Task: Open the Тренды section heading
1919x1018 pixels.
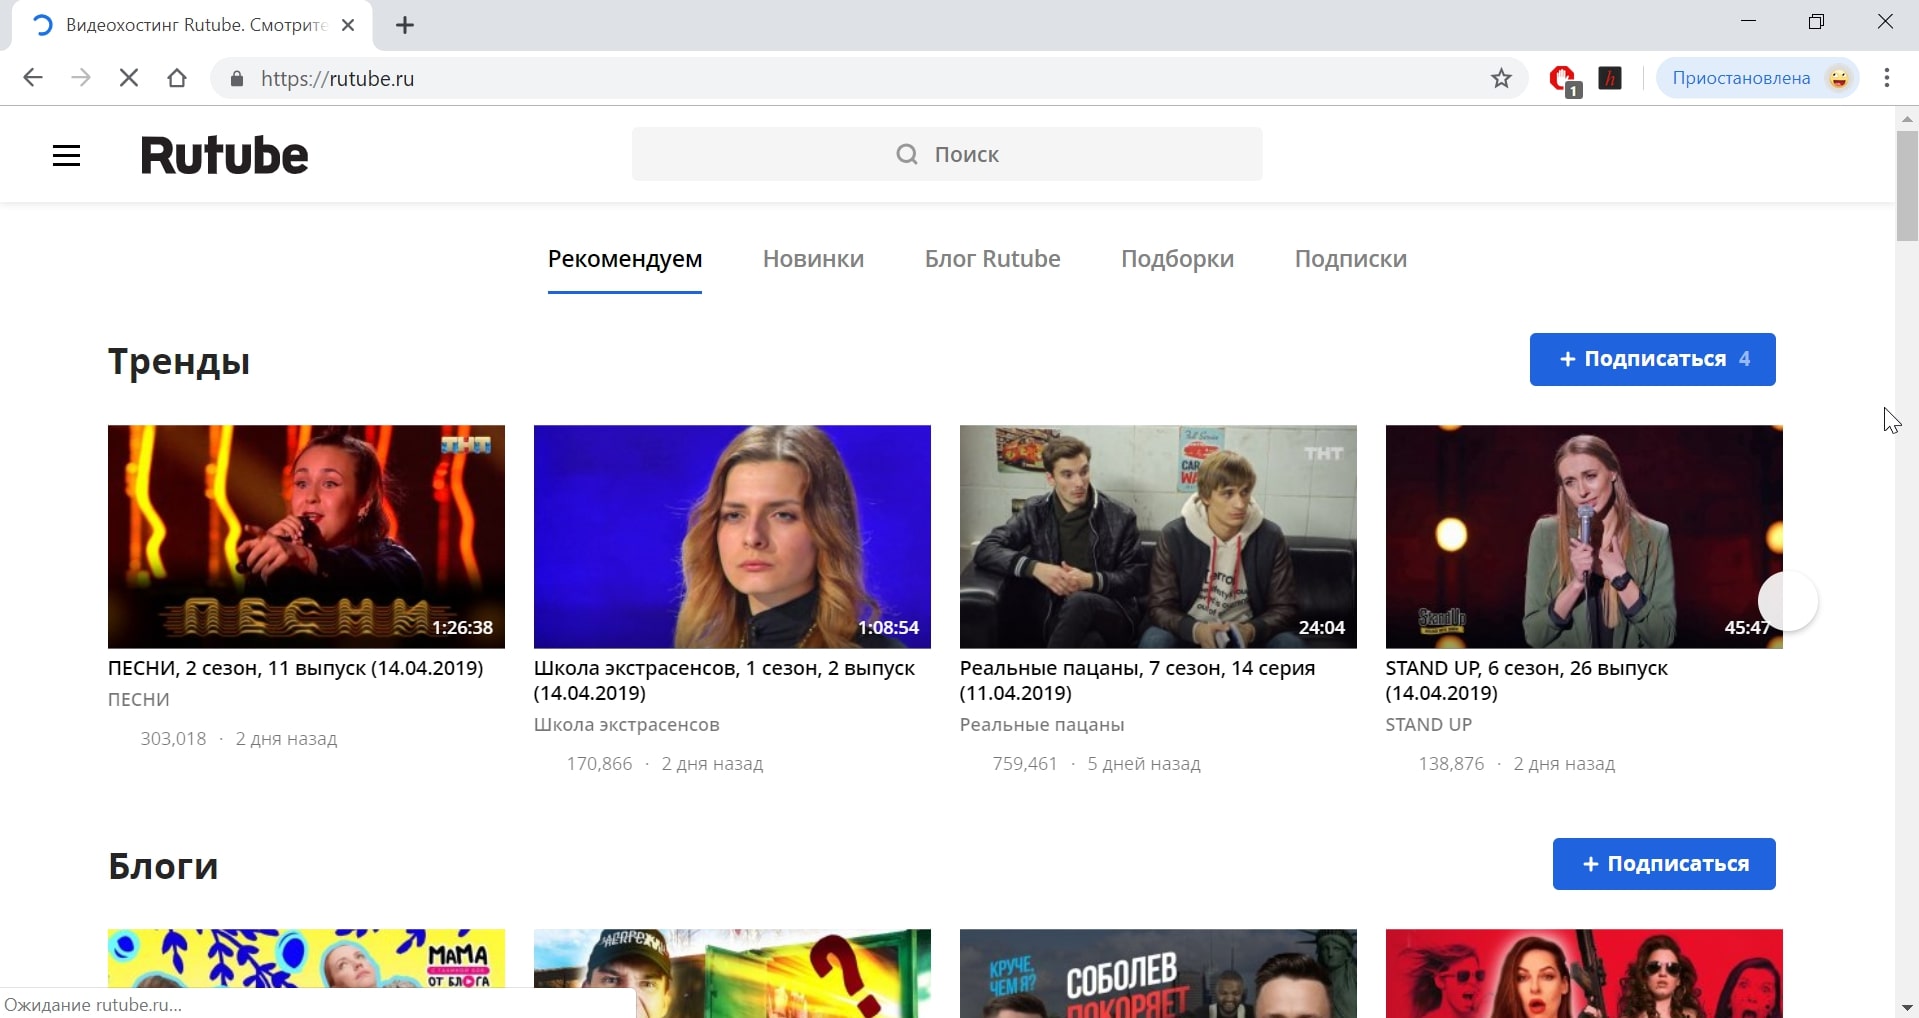Action: click(x=179, y=361)
